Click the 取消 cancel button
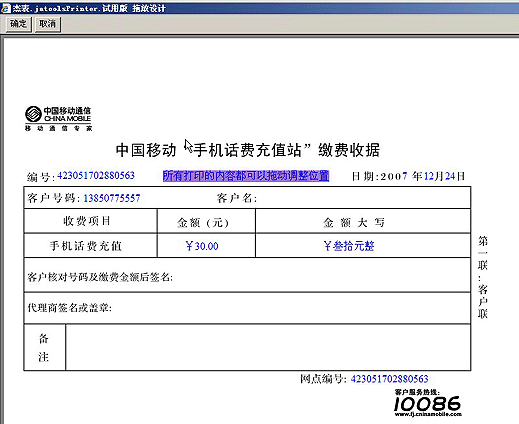Viewport: 519px width, 424px height. pos(48,24)
